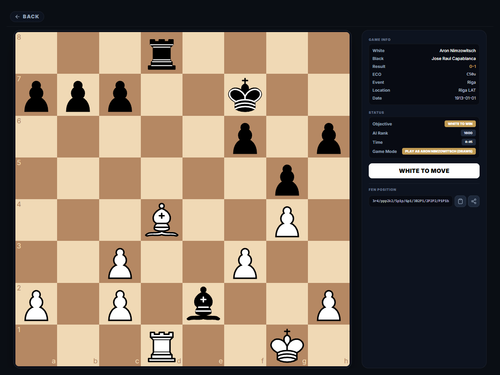The width and height of the screenshot is (500, 375).
Task: Click the empty f2 square
Action: [245, 303]
